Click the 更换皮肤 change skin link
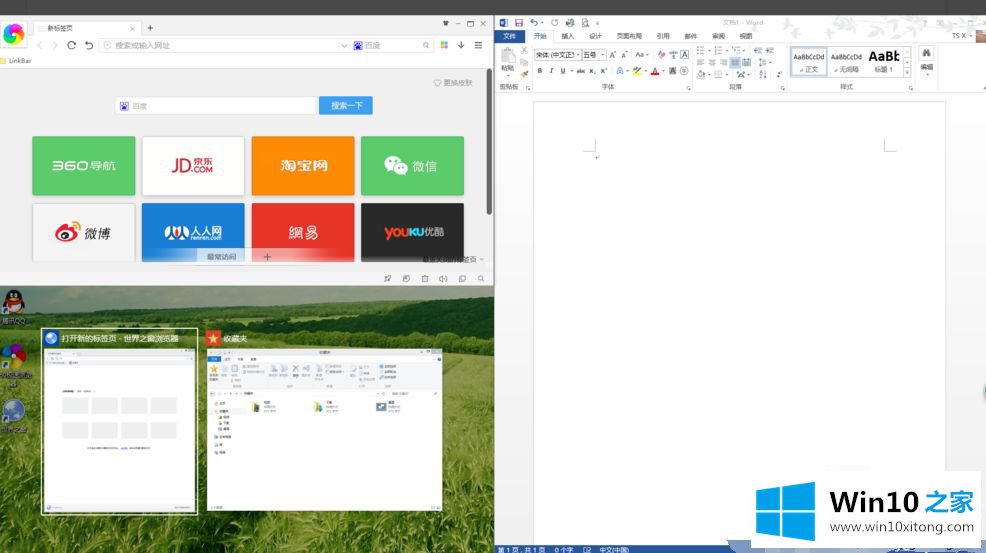Image resolution: width=986 pixels, height=553 pixels. [453, 83]
